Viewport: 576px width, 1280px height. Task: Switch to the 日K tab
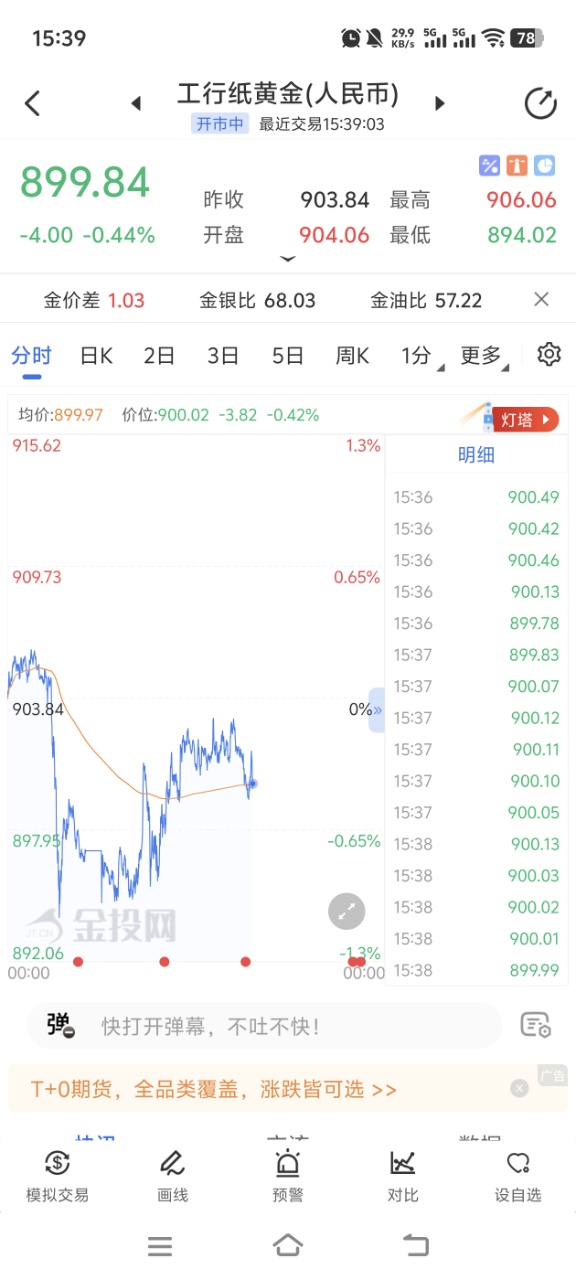click(96, 355)
